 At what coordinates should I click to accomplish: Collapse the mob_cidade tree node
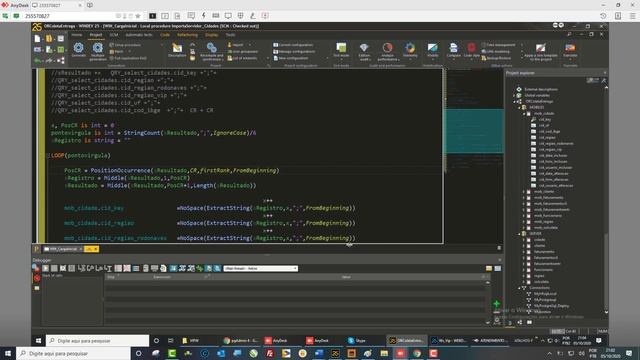click(524, 113)
